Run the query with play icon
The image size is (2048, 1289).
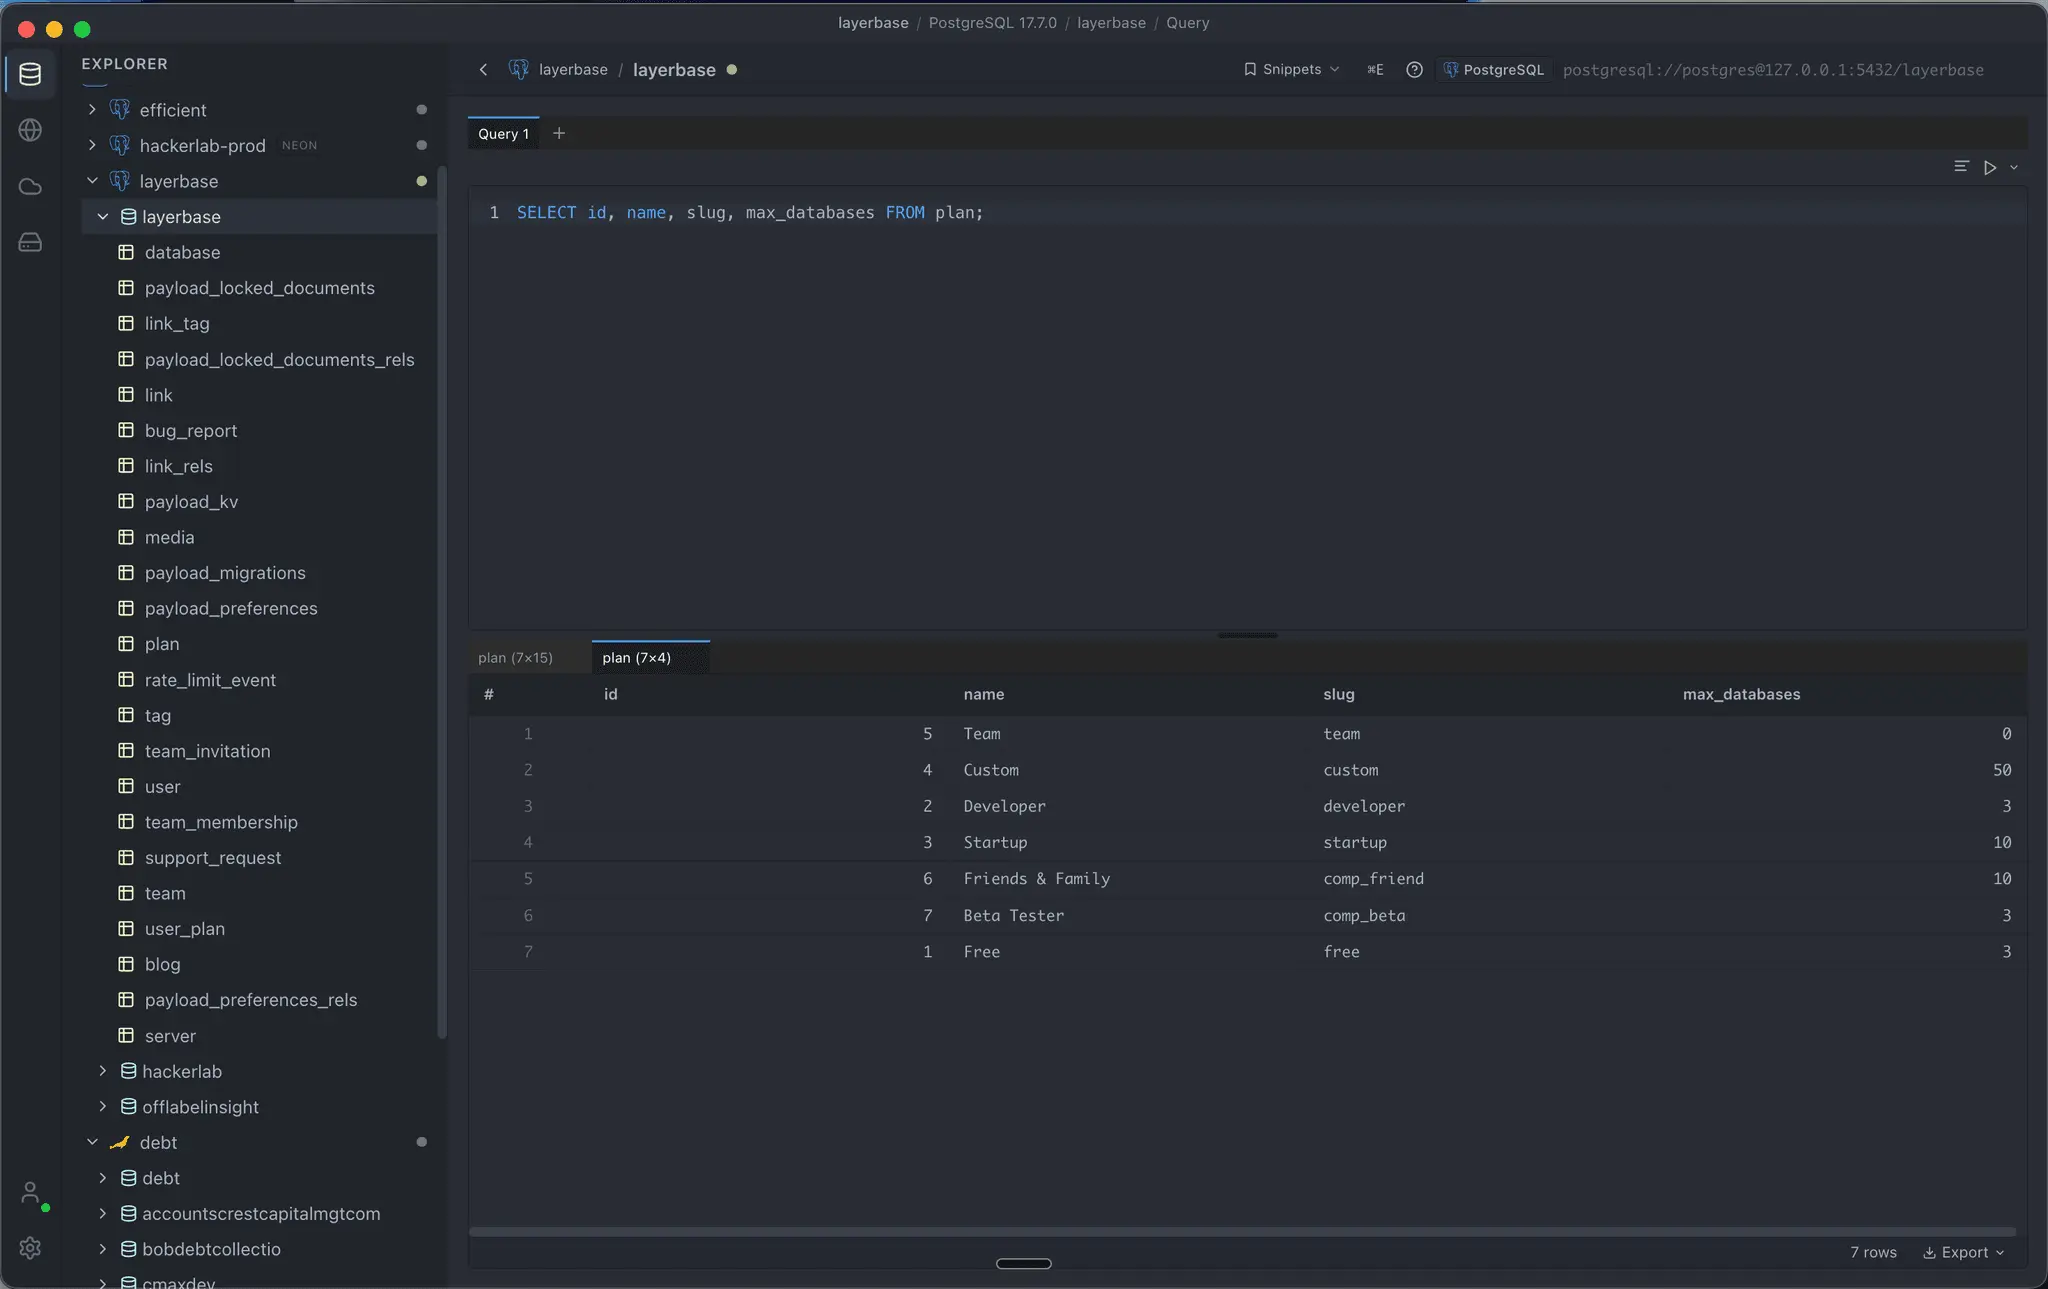[1990, 167]
